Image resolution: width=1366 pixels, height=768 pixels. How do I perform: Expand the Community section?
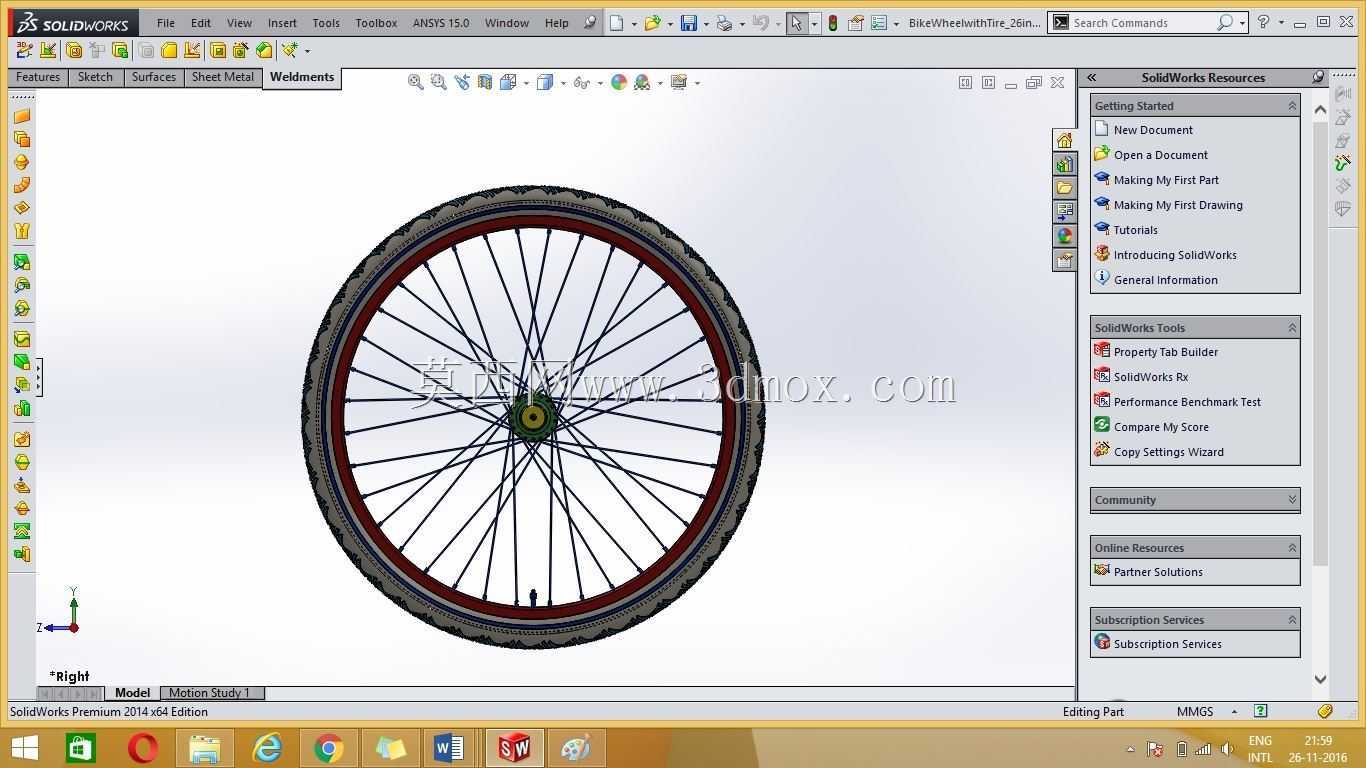point(1292,499)
